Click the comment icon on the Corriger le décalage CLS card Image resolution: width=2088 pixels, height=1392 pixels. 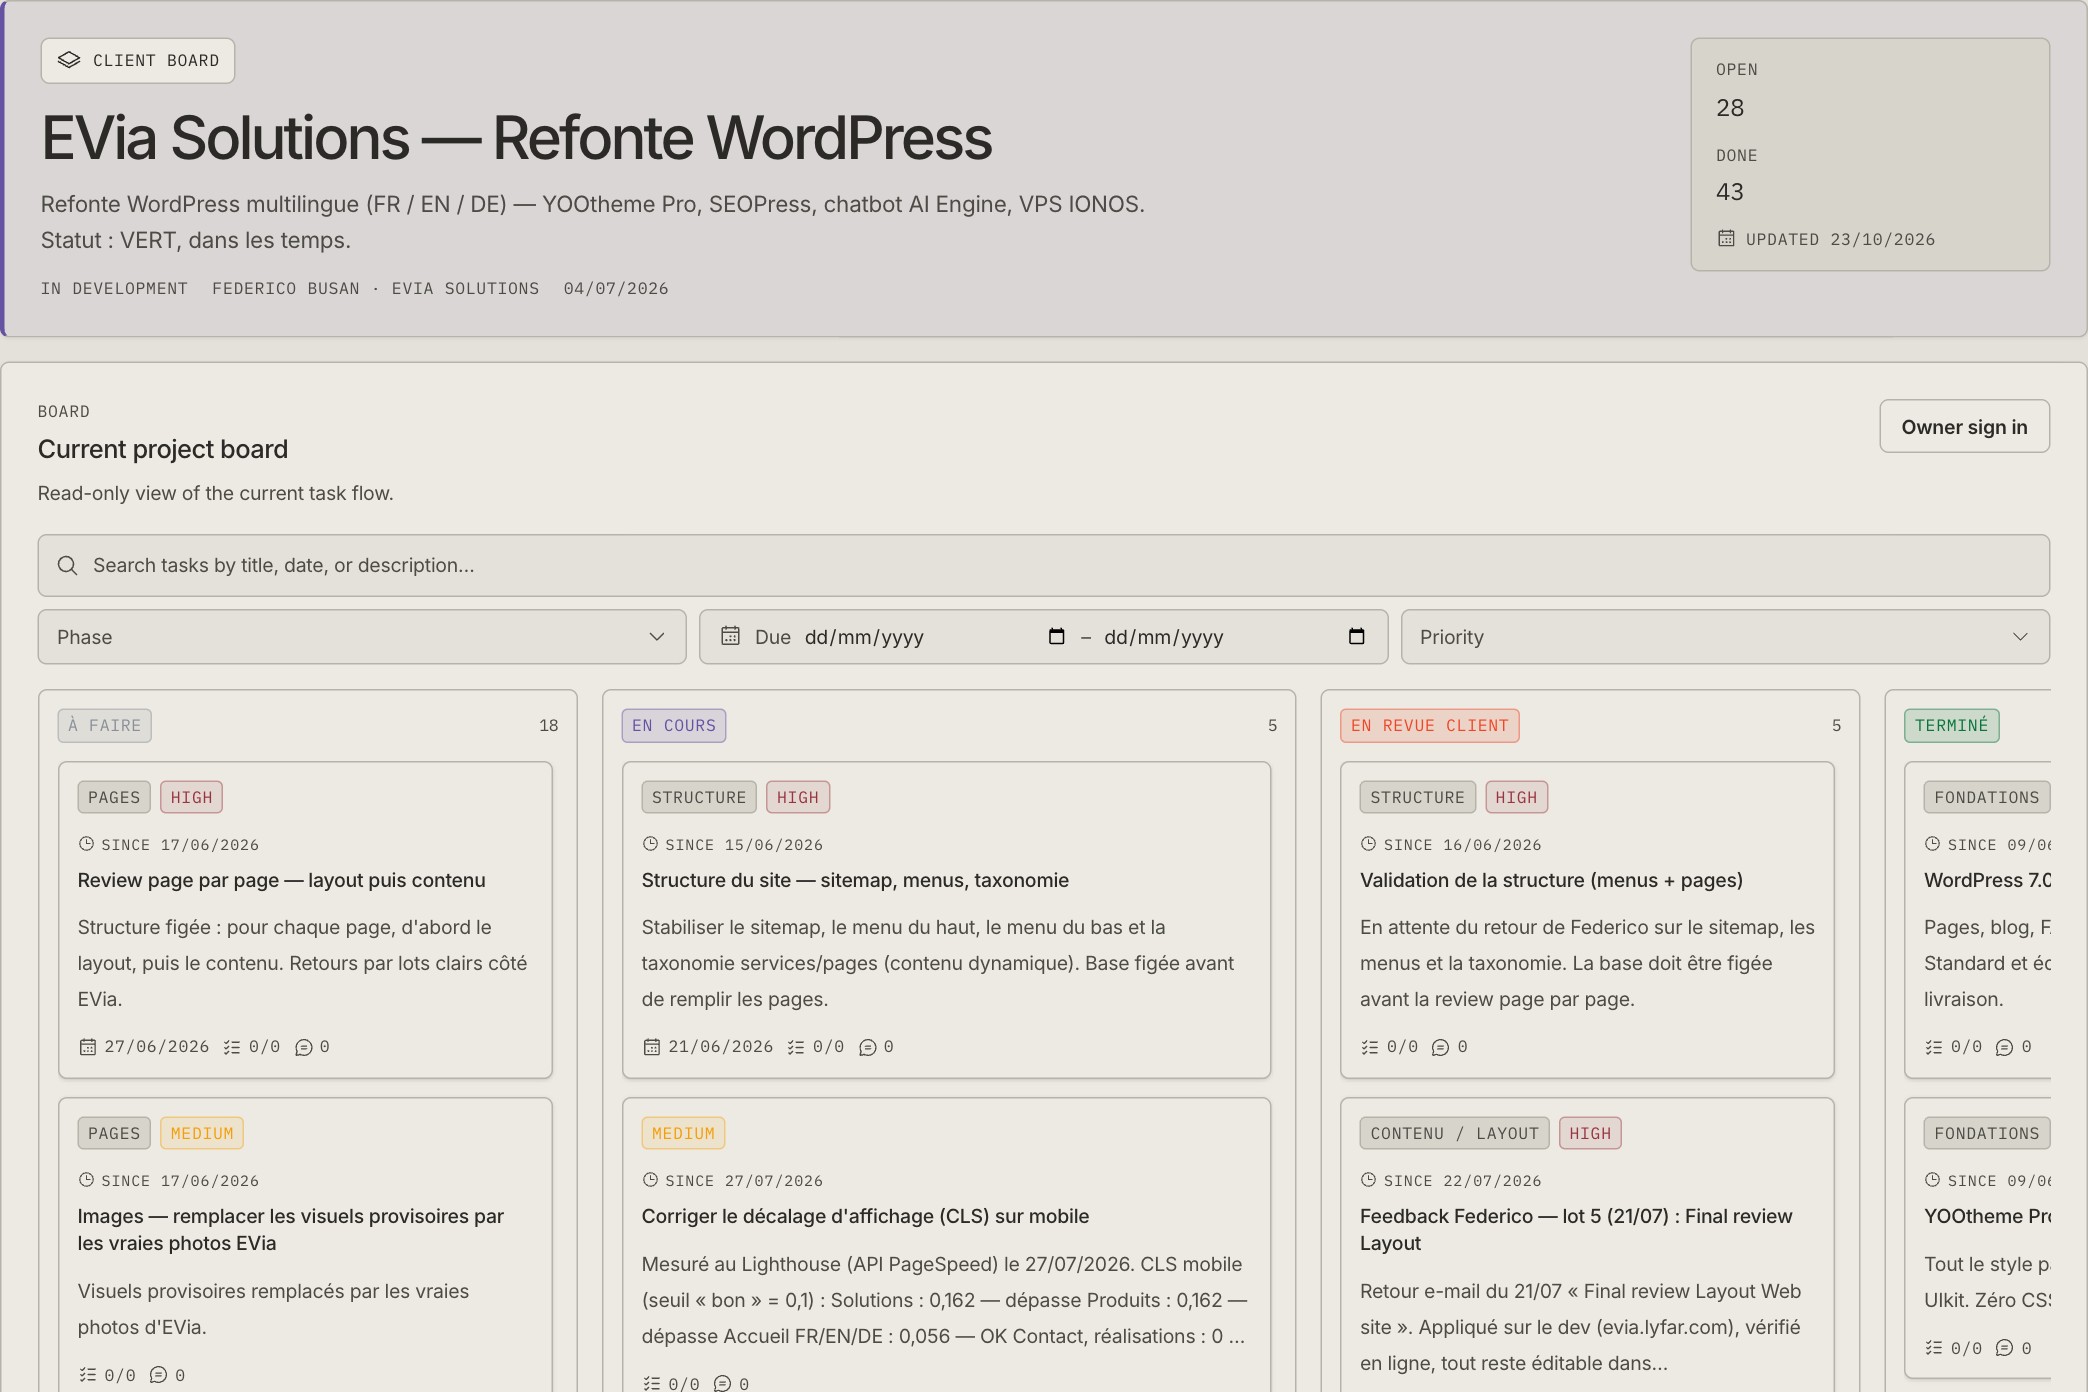click(722, 1384)
